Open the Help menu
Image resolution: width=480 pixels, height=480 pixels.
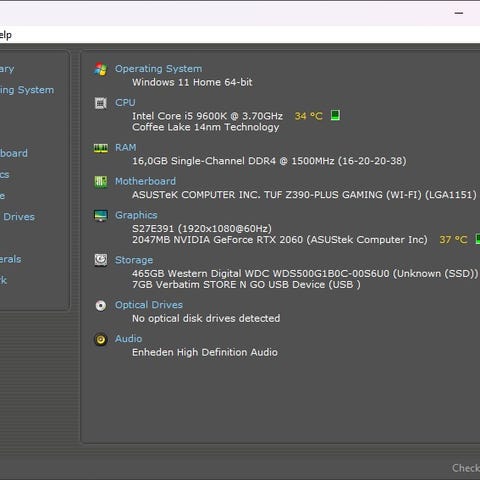pyautogui.click(x=6, y=35)
